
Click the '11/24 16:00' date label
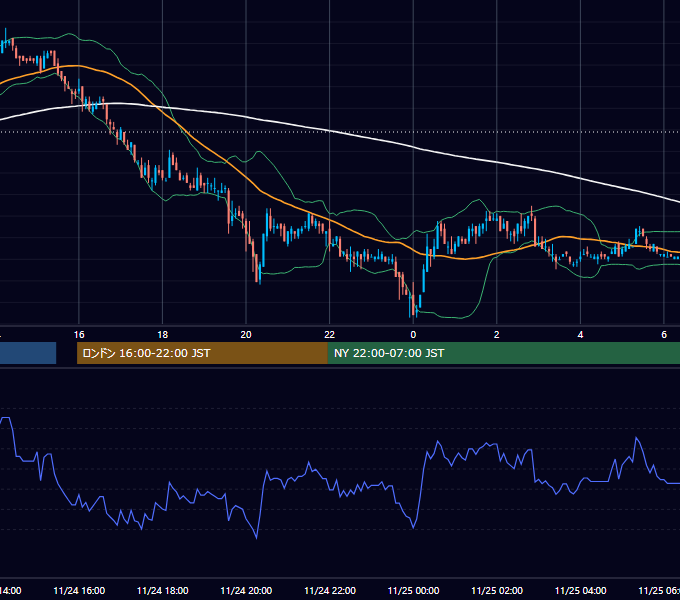[79, 590]
